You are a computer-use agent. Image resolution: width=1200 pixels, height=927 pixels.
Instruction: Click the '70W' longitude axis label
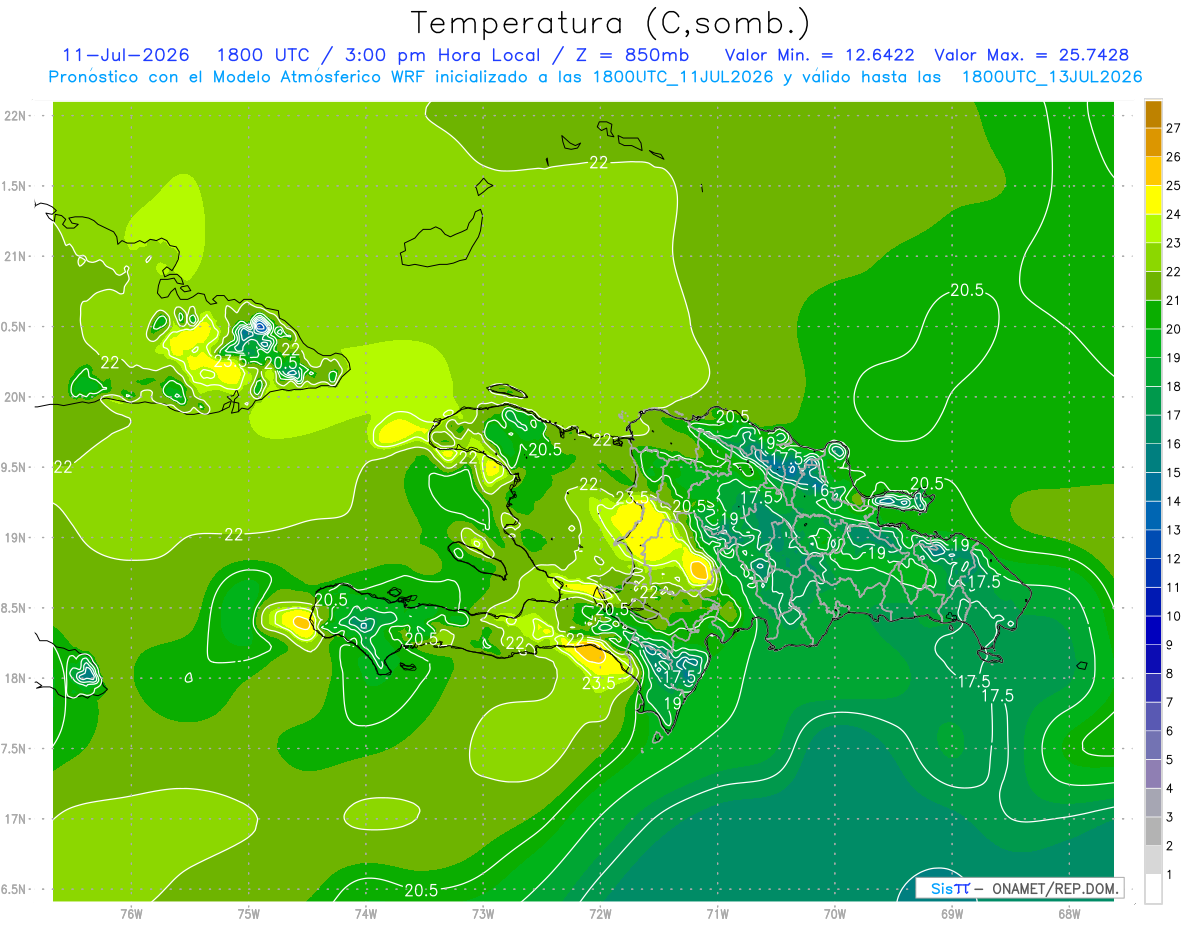pos(835,913)
